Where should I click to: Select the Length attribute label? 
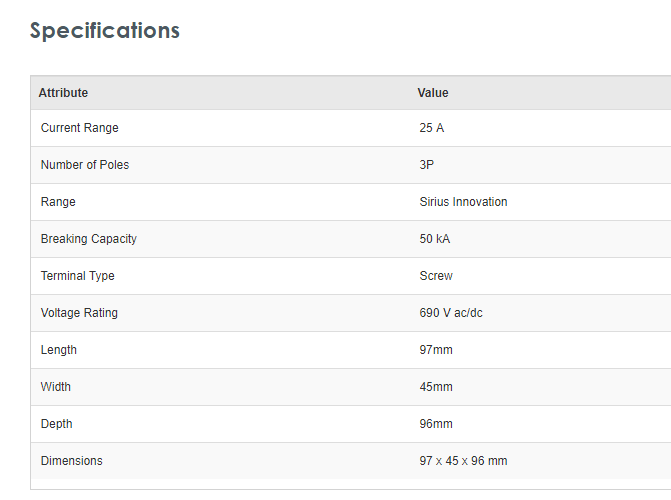[x=58, y=350]
